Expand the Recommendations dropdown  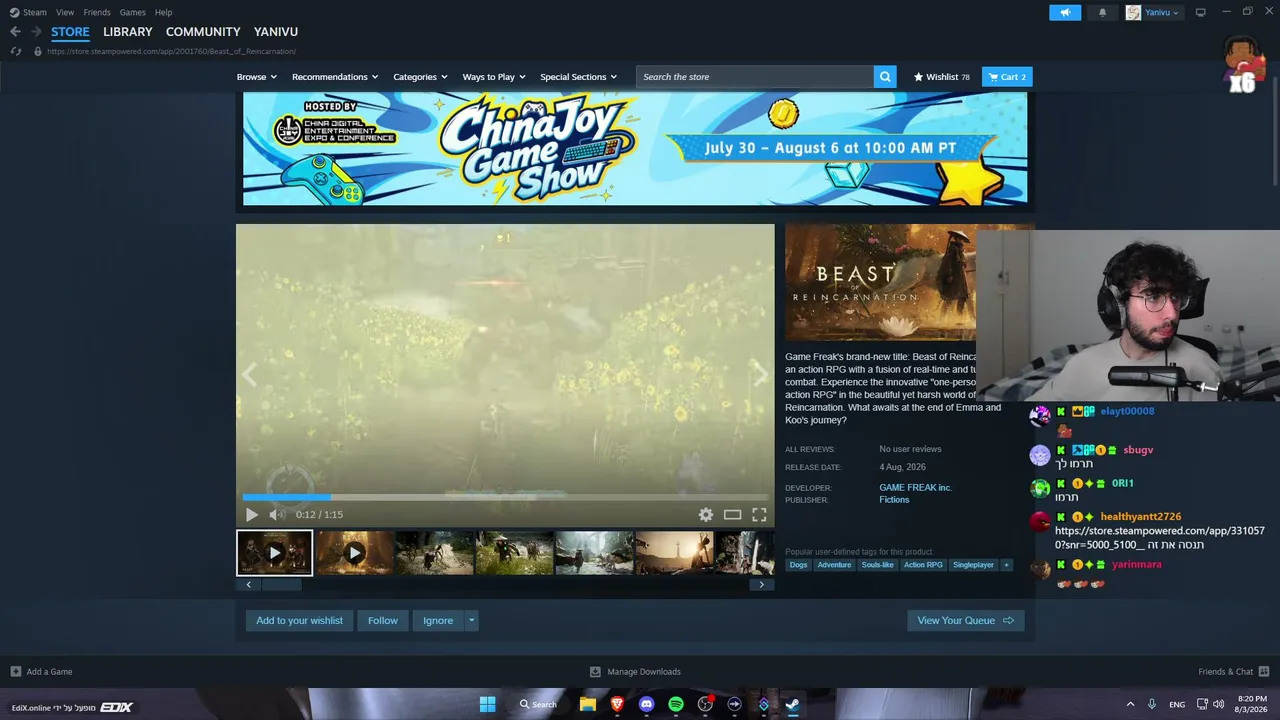coord(335,77)
